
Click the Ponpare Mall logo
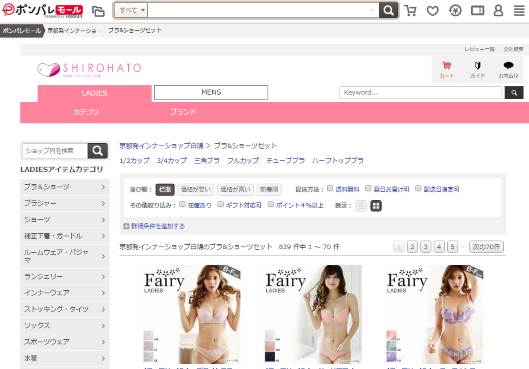pos(43,10)
